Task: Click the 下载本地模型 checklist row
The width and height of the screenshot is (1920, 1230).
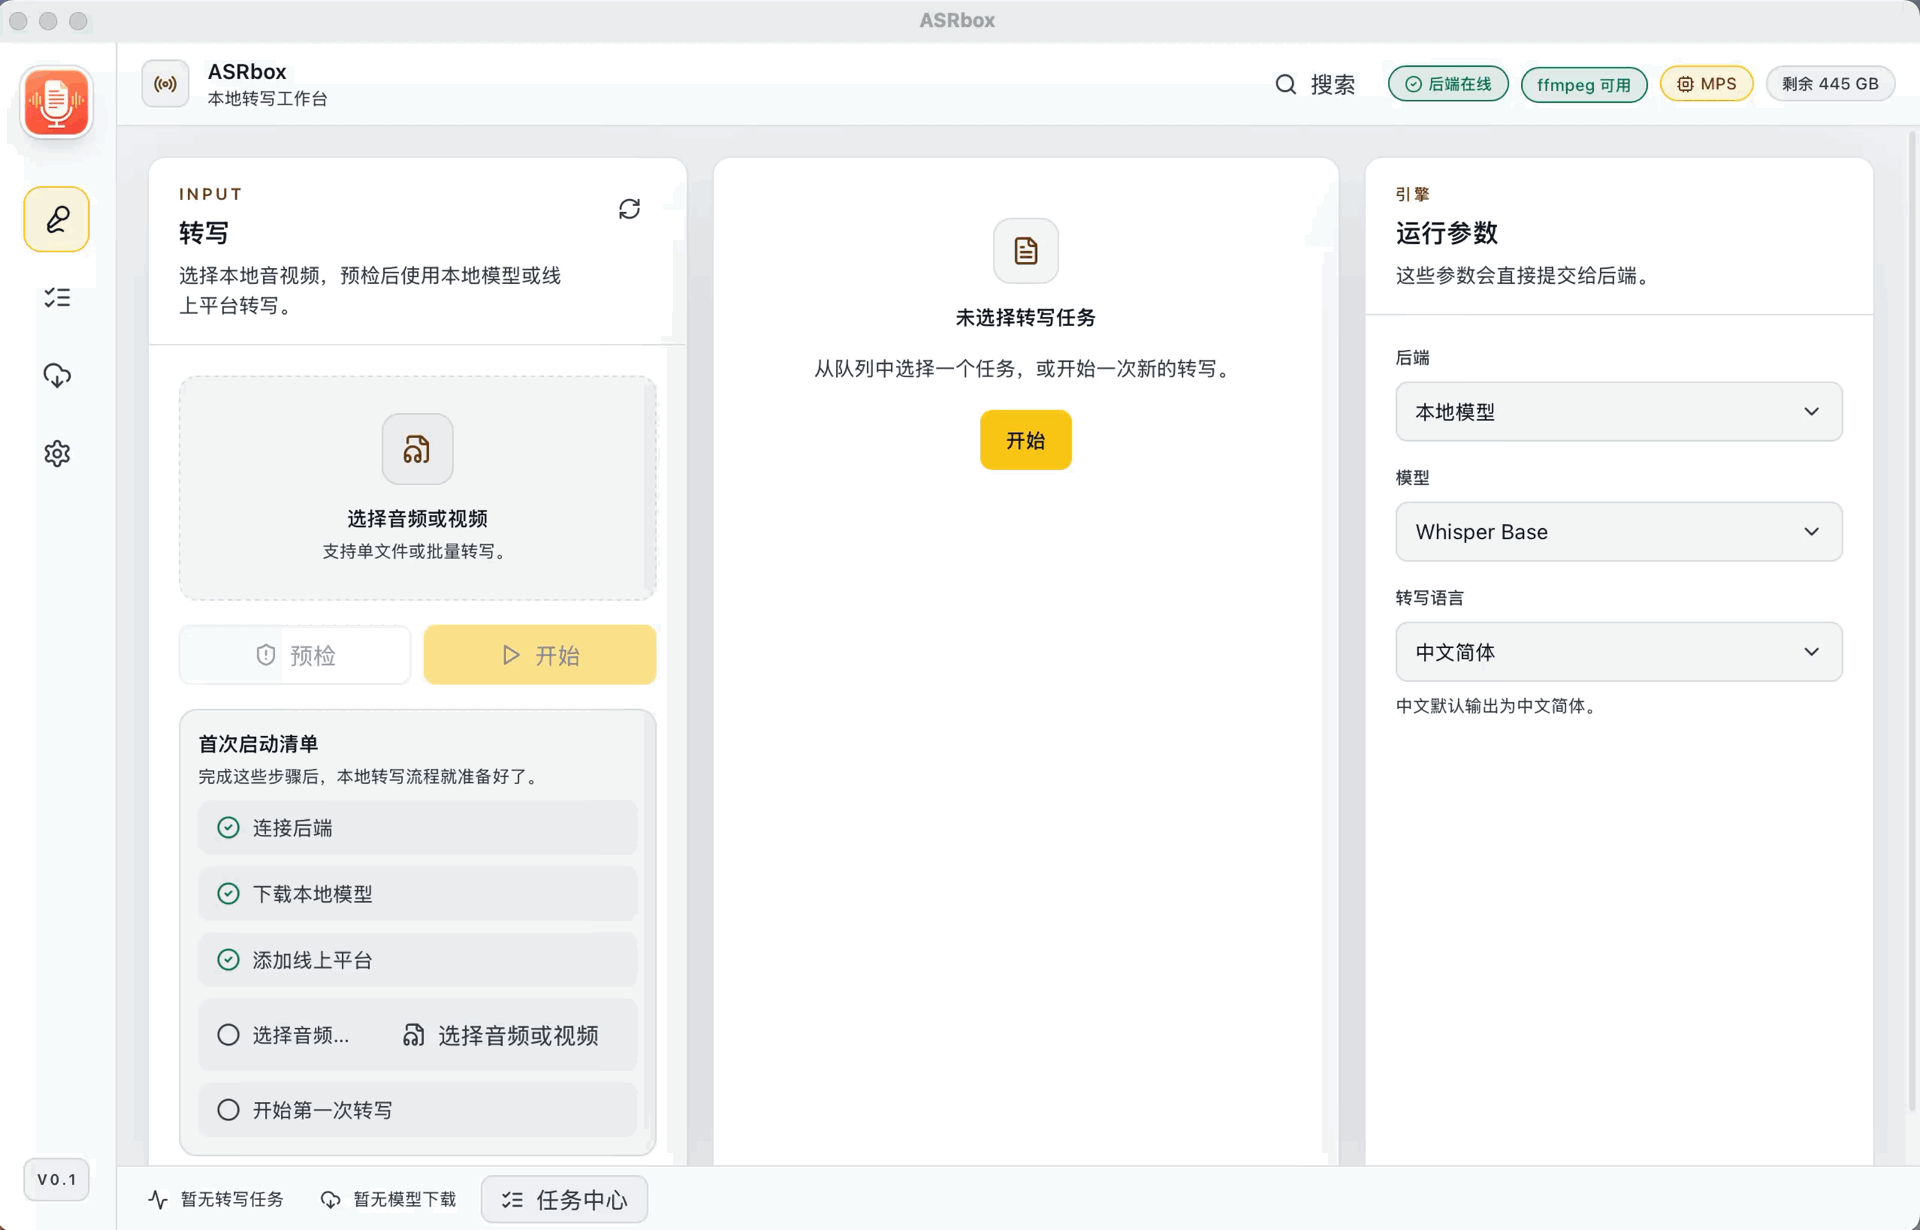Action: [x=418, y=893]
